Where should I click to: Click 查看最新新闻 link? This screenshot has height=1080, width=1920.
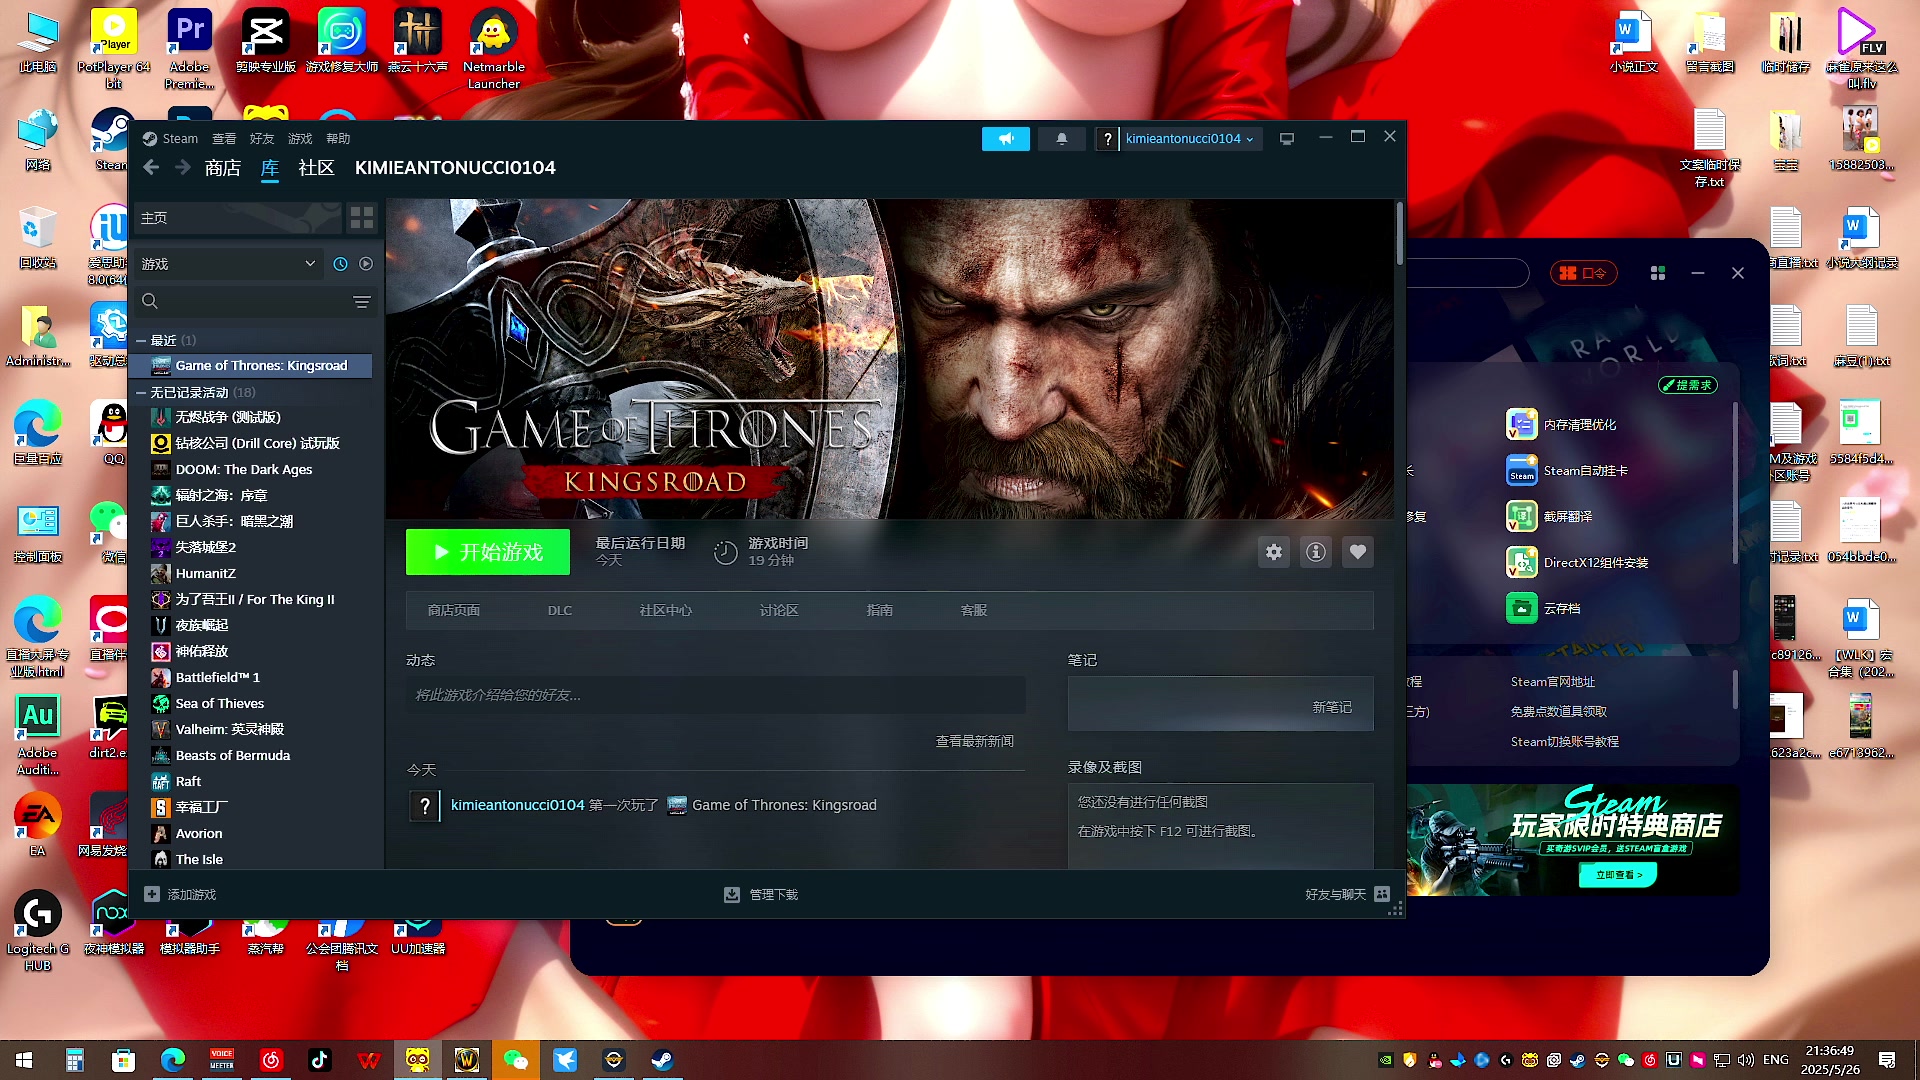(975, 741)
